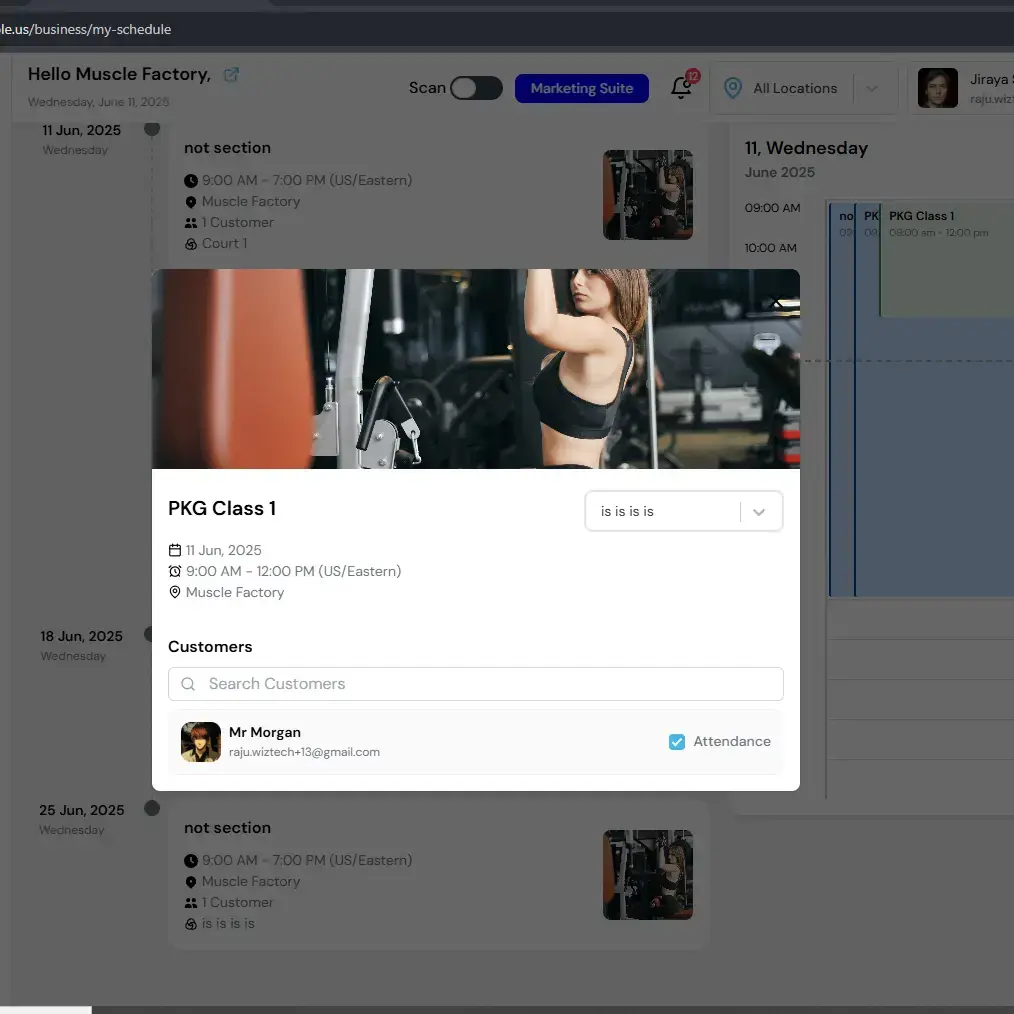This screenshot has width=1014, height=1014.
Task: Open the Marketing Suite
Action: [x=581, y=88]
